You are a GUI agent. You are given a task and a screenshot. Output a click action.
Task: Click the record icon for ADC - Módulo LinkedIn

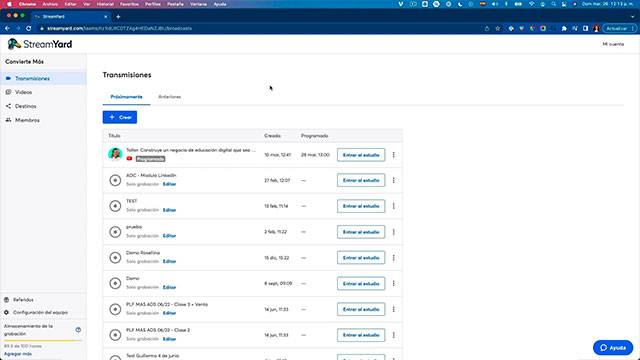[115, 180]
